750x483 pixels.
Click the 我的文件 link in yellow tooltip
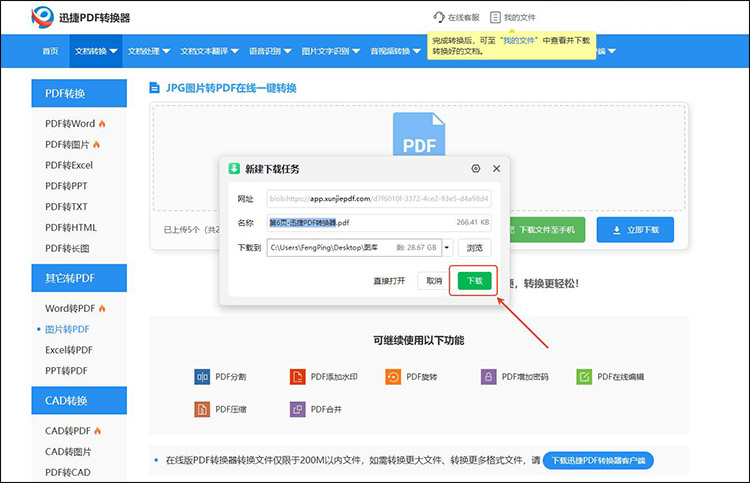(518, 41)
